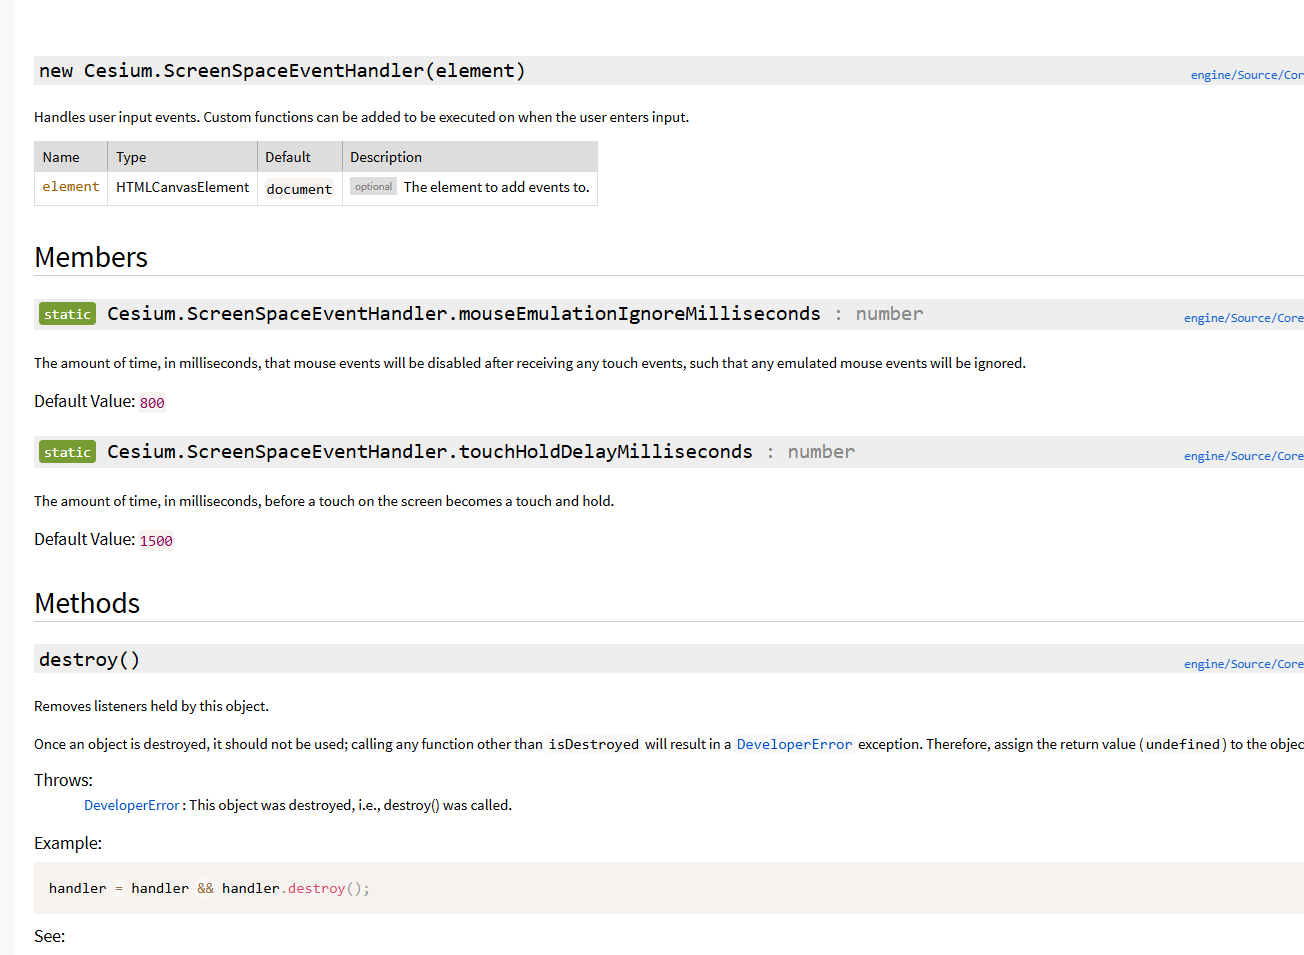Click the 'optional' tag in description
1304x955 pixels.
[x=373, y=187]
